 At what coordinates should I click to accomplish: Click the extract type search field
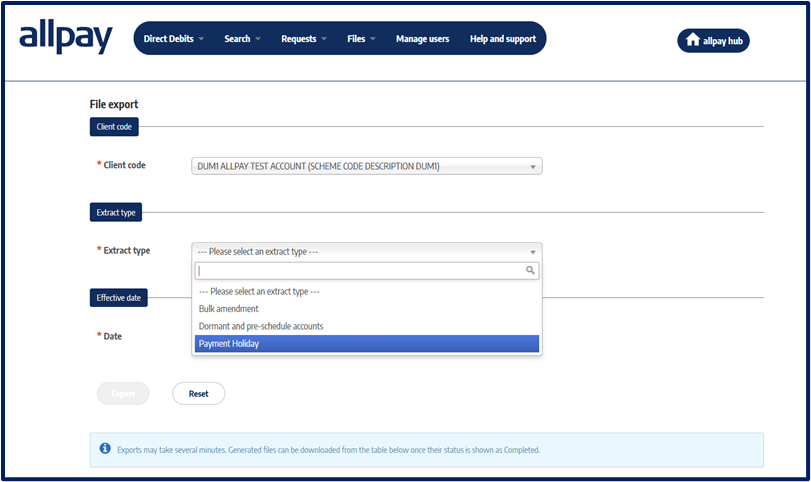click(x=367, y=270)
